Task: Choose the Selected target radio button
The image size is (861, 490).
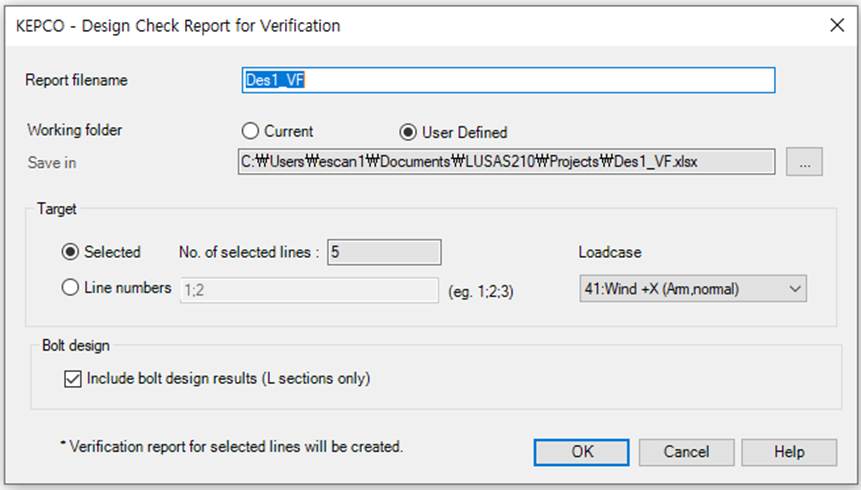Action: (70, 252)
